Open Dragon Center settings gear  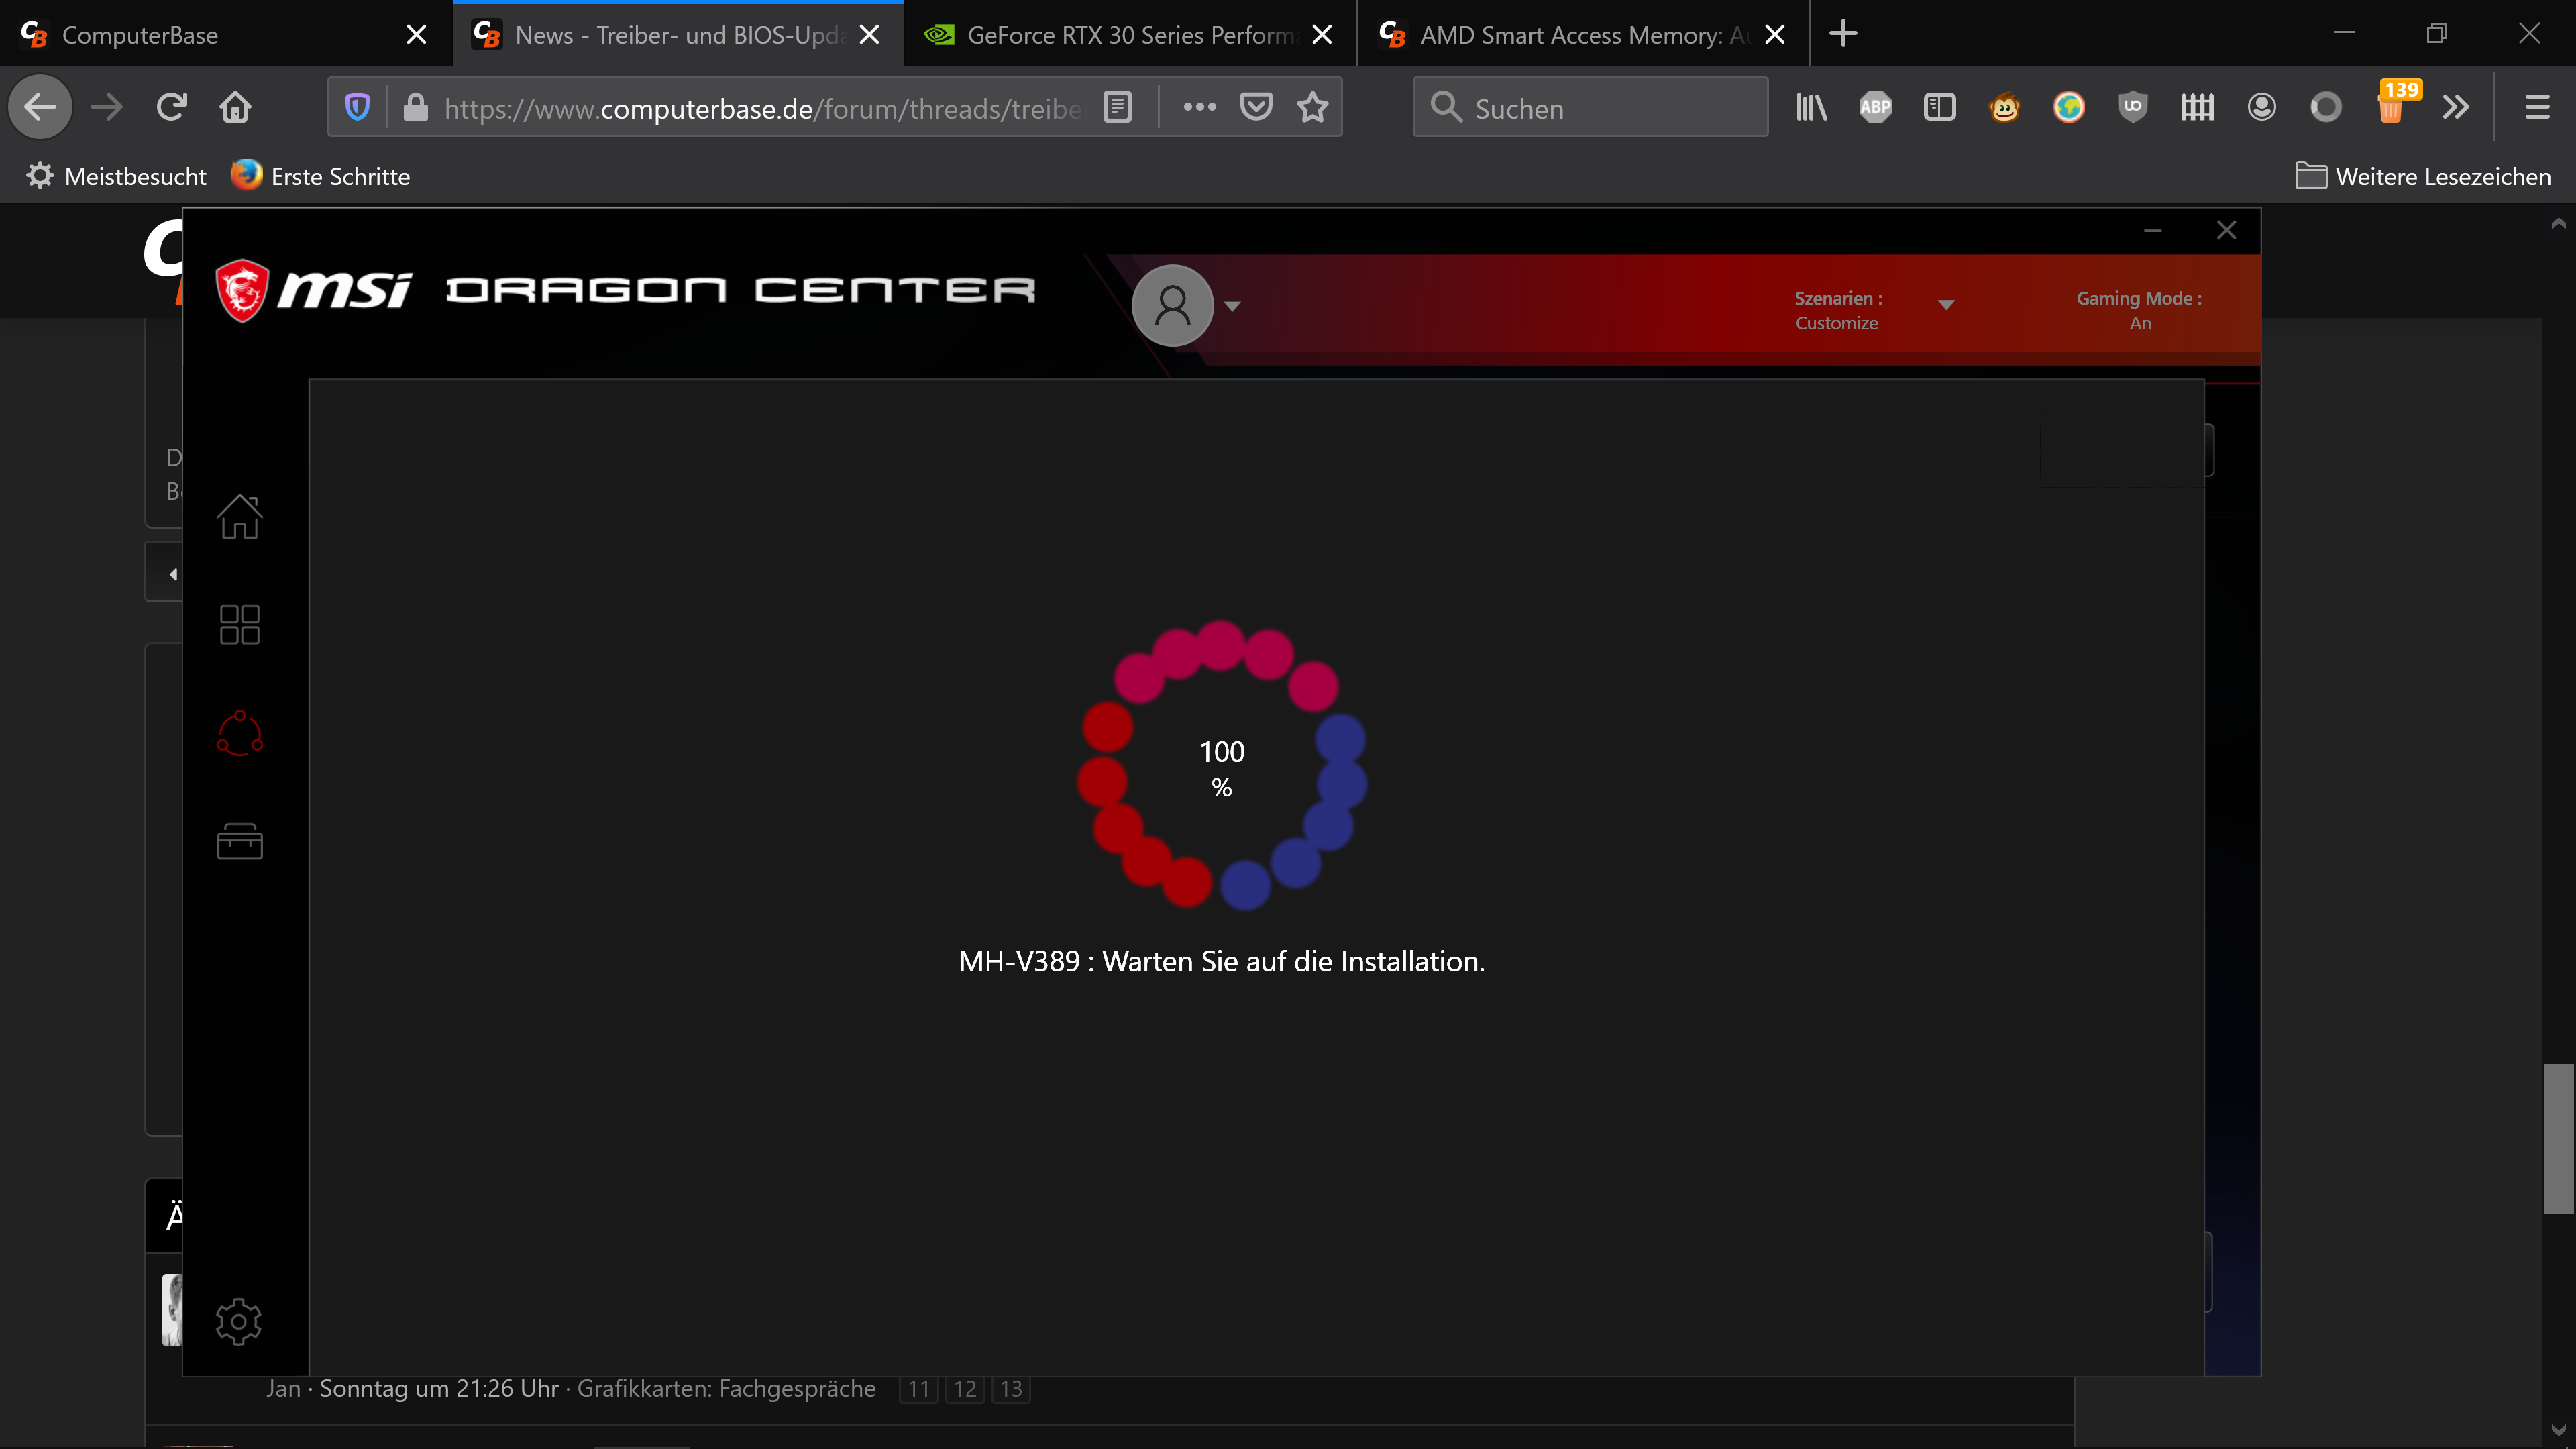click(238, 1321)
